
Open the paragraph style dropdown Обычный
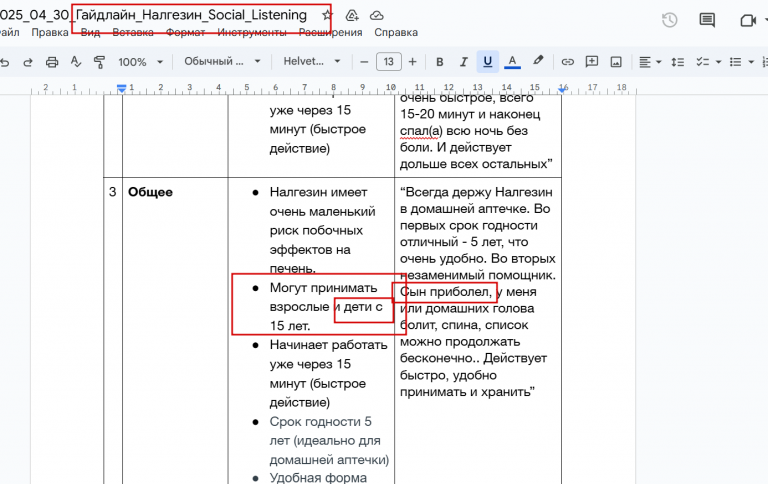pyautogui.click(x=222, y=62)
